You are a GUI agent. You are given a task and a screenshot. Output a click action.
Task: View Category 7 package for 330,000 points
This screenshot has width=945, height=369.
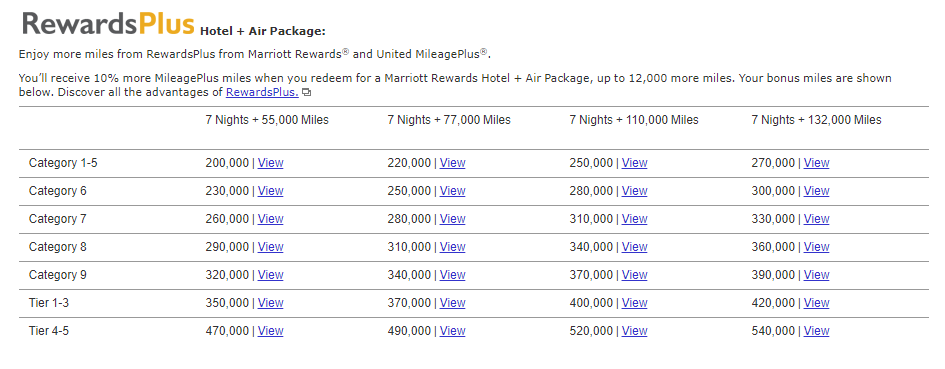coord(817,219)
